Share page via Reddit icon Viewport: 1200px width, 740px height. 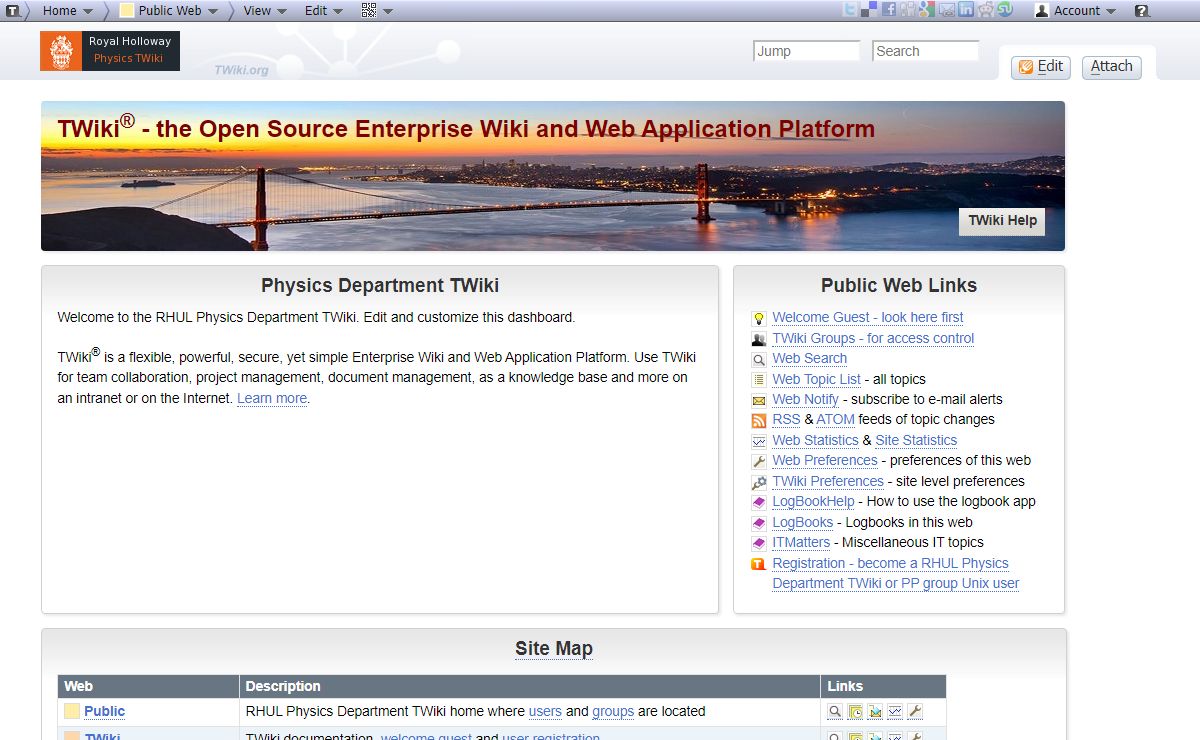point(986,10)
